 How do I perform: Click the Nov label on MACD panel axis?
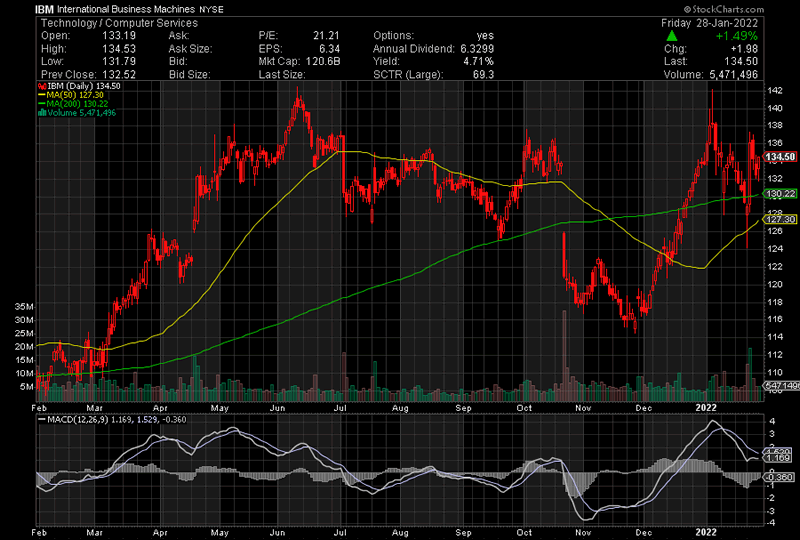pos(583,532)
